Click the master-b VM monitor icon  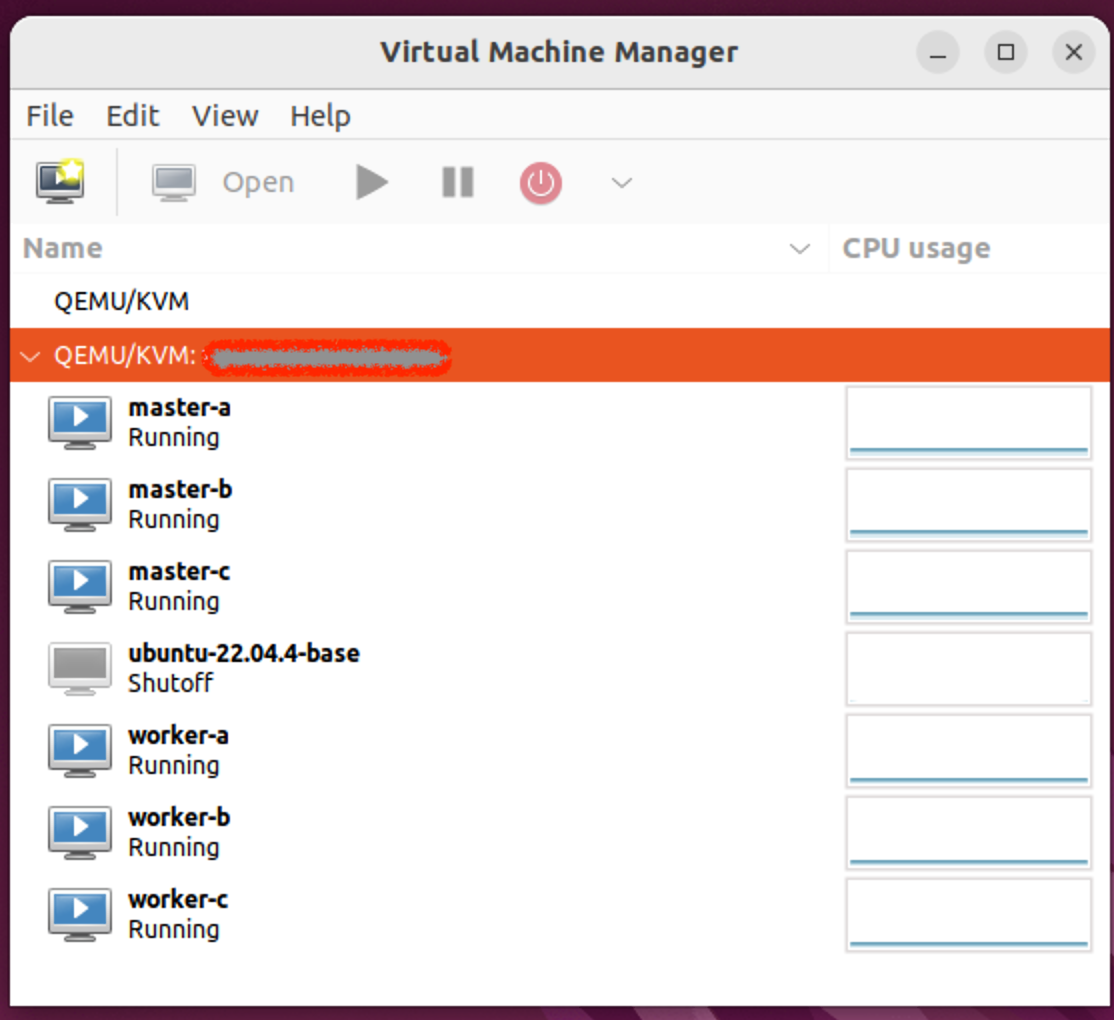click(x=80, y=504)
